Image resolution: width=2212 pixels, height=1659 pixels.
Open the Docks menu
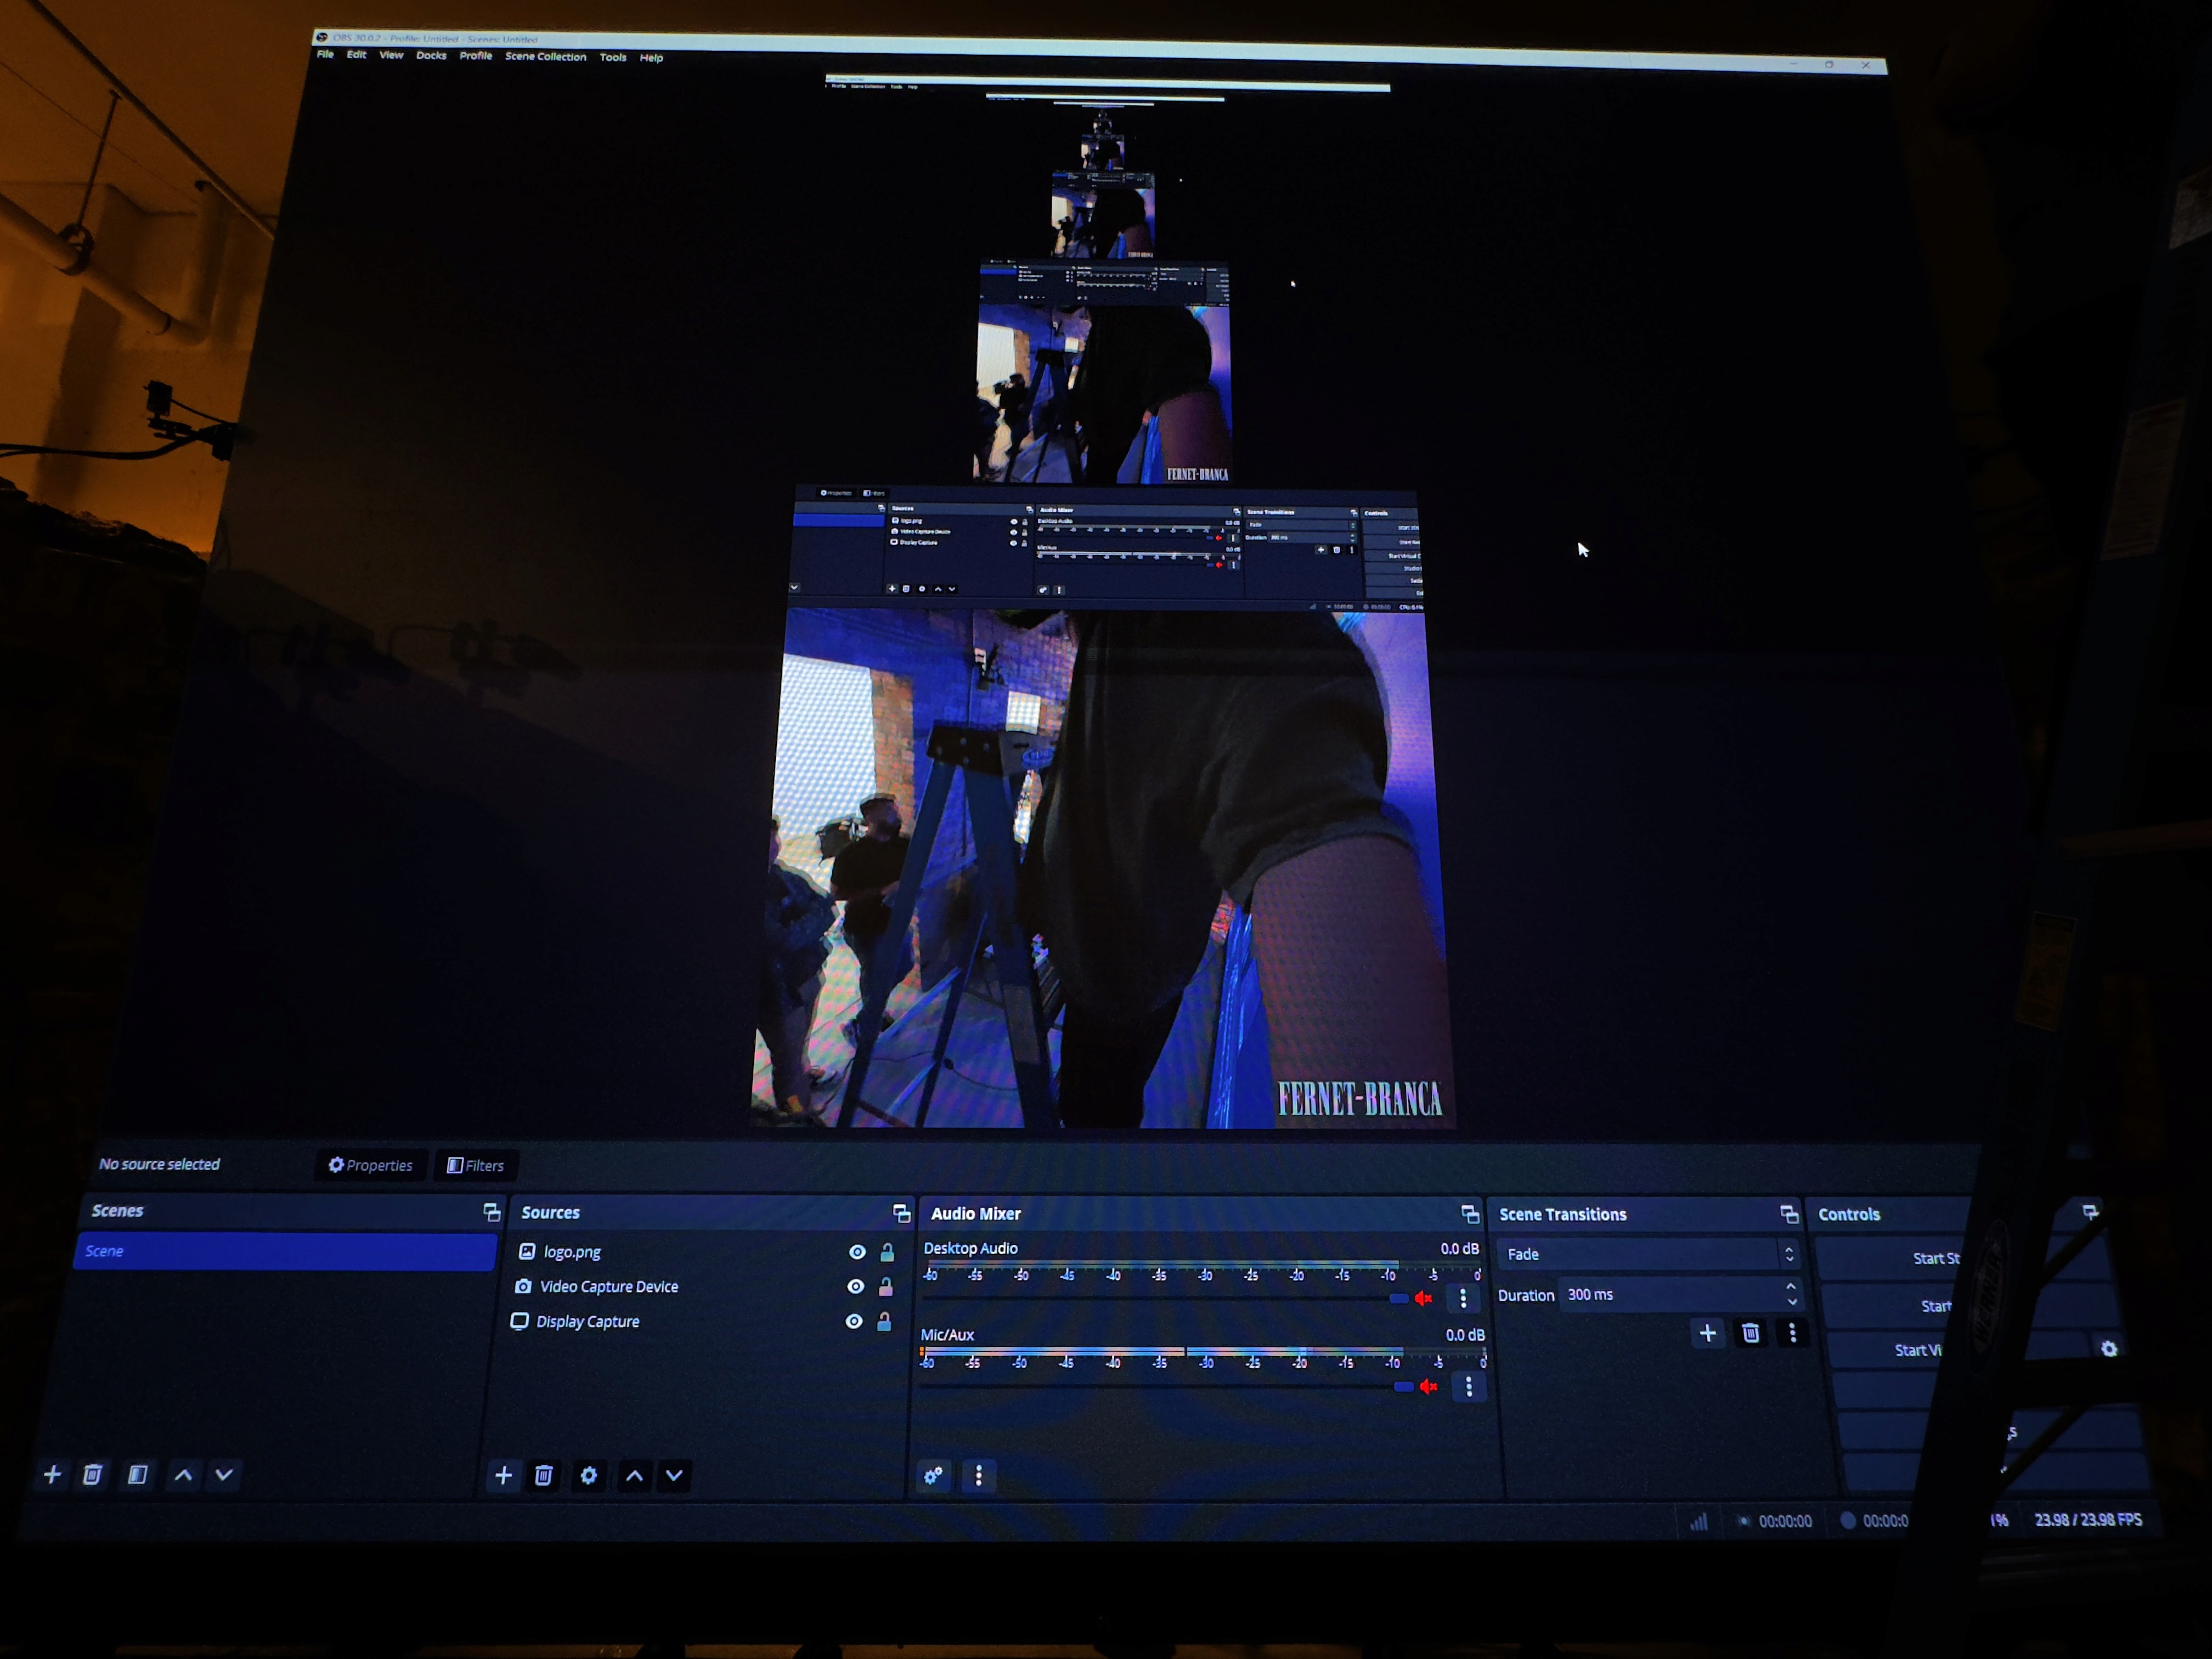coord(431,56)
